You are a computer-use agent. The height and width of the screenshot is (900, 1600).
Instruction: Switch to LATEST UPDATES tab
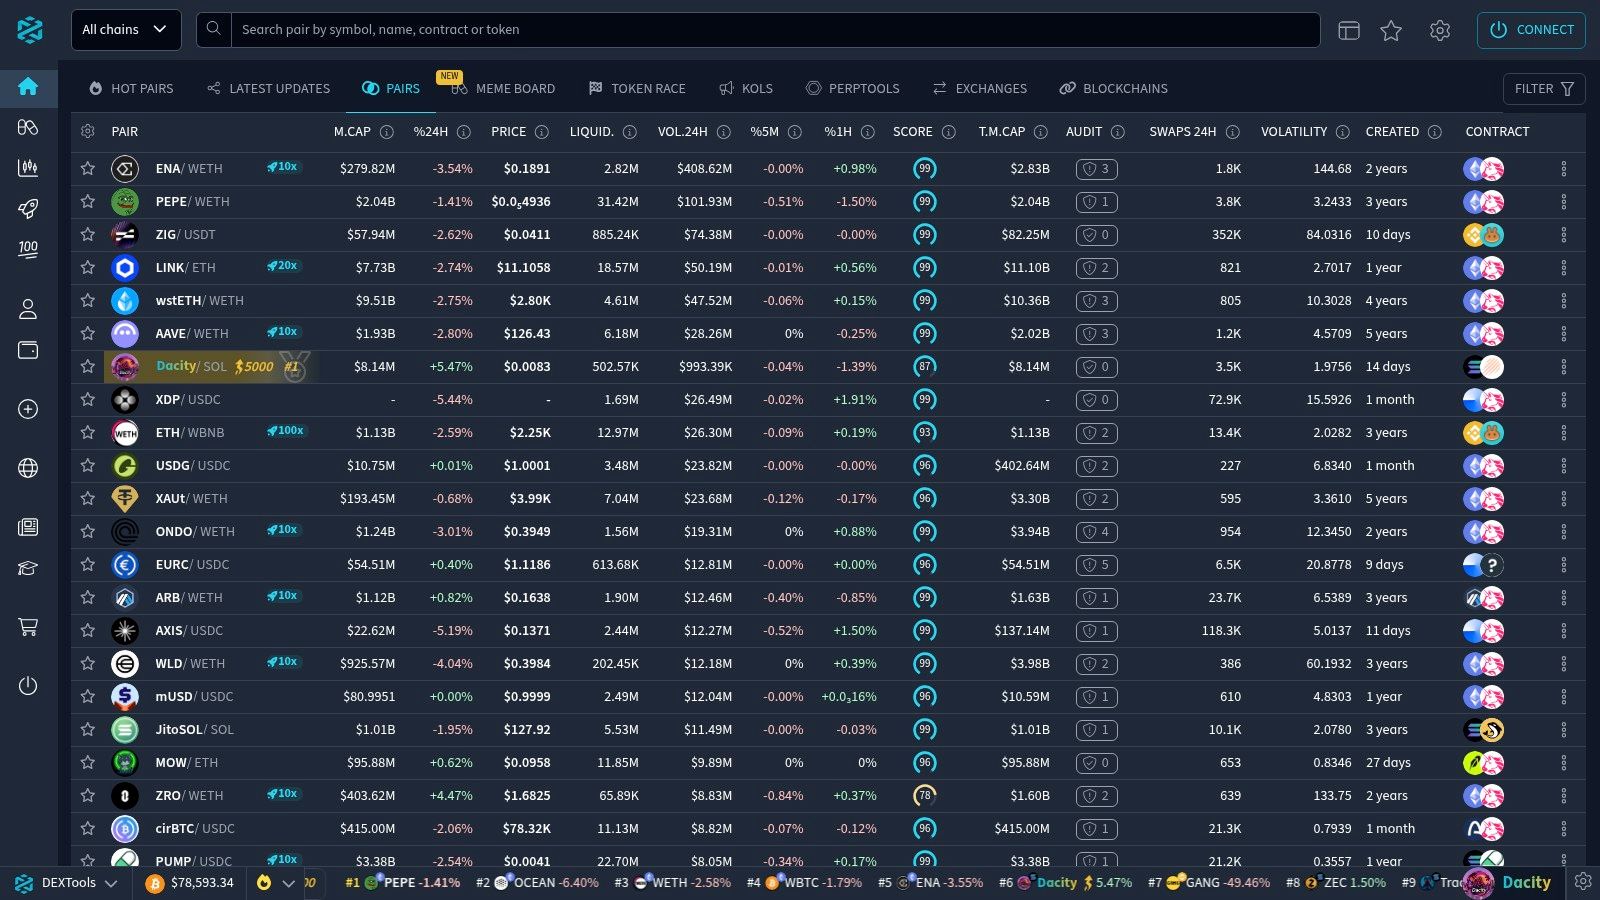(268, 88)
